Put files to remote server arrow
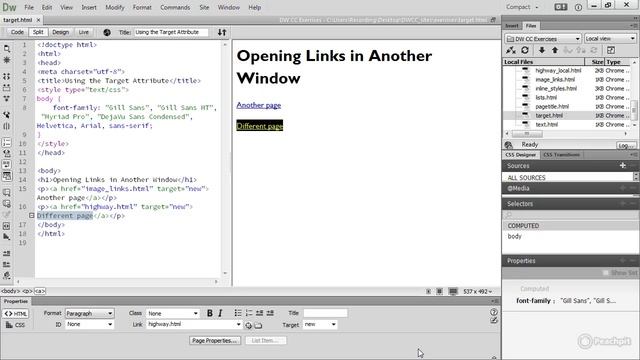The height and width of the screenshot is (360, 640). pyautogui.click(x=555, y=50)
